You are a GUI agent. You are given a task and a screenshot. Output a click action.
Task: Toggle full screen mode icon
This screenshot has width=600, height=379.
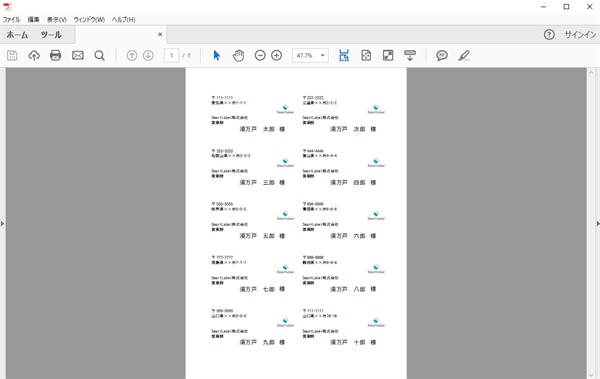[388, 56]
